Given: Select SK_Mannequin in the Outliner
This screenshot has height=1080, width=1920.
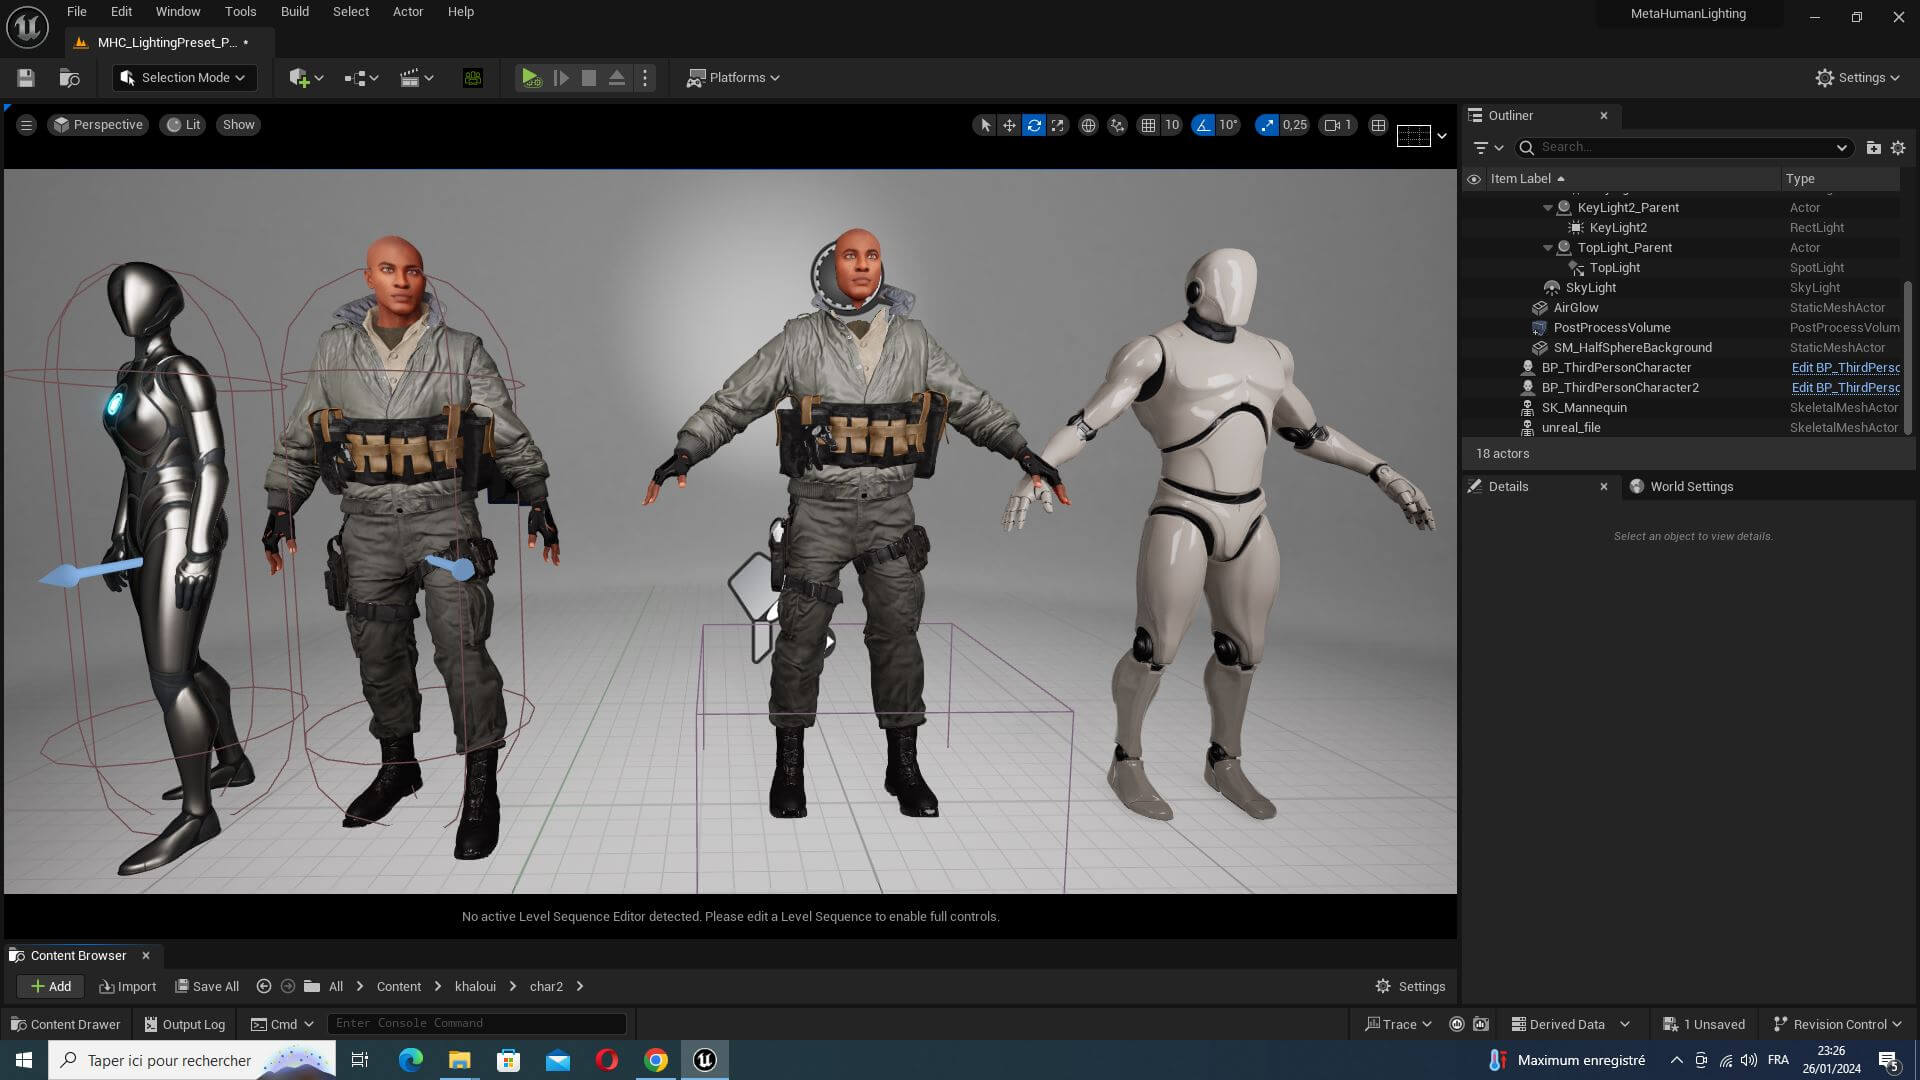Looking at the screenshot, I should tap(1584, 408).
